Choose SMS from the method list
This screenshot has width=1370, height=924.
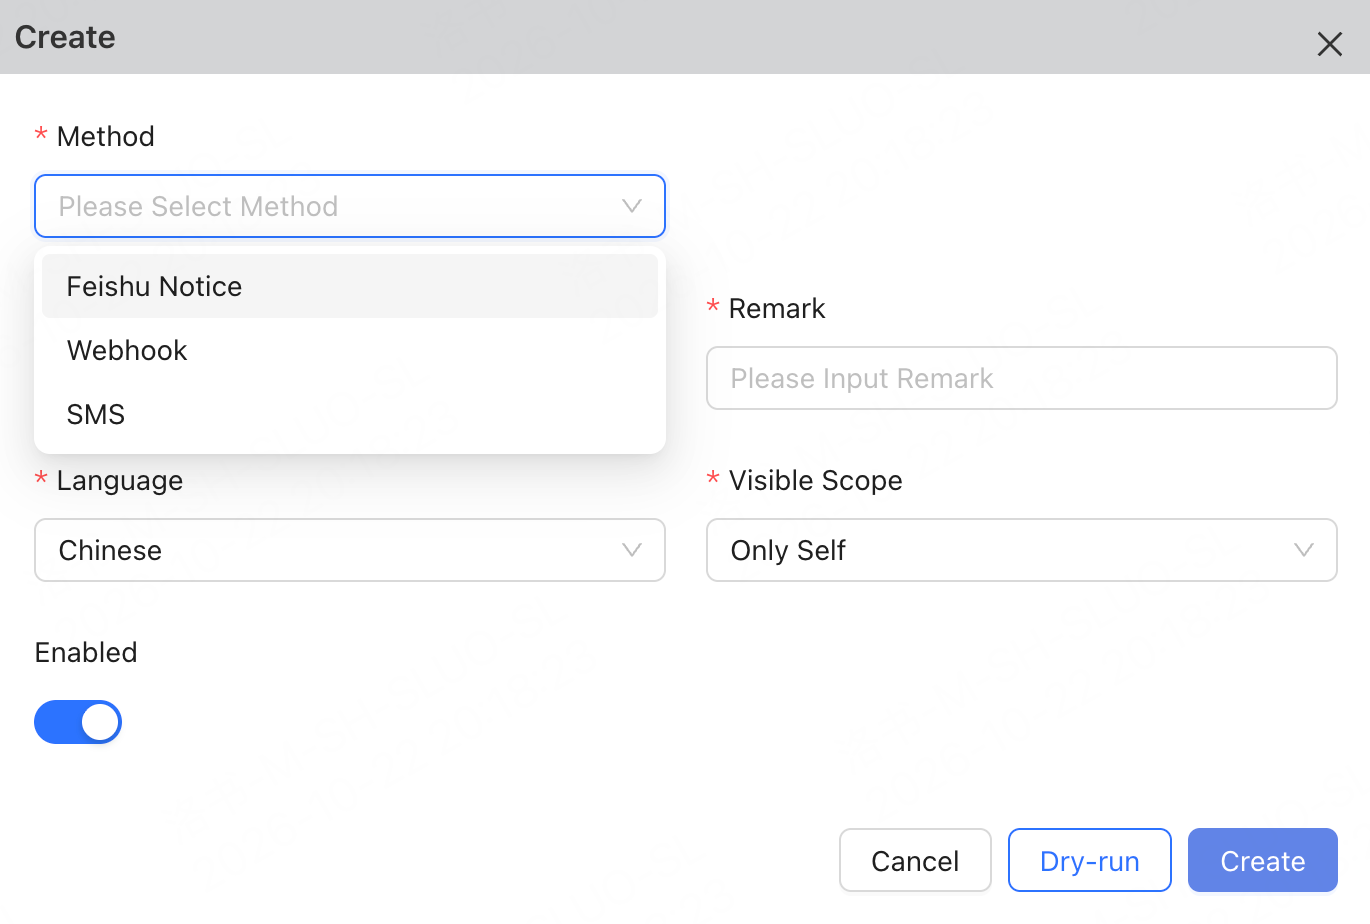[x=350, y=414]
